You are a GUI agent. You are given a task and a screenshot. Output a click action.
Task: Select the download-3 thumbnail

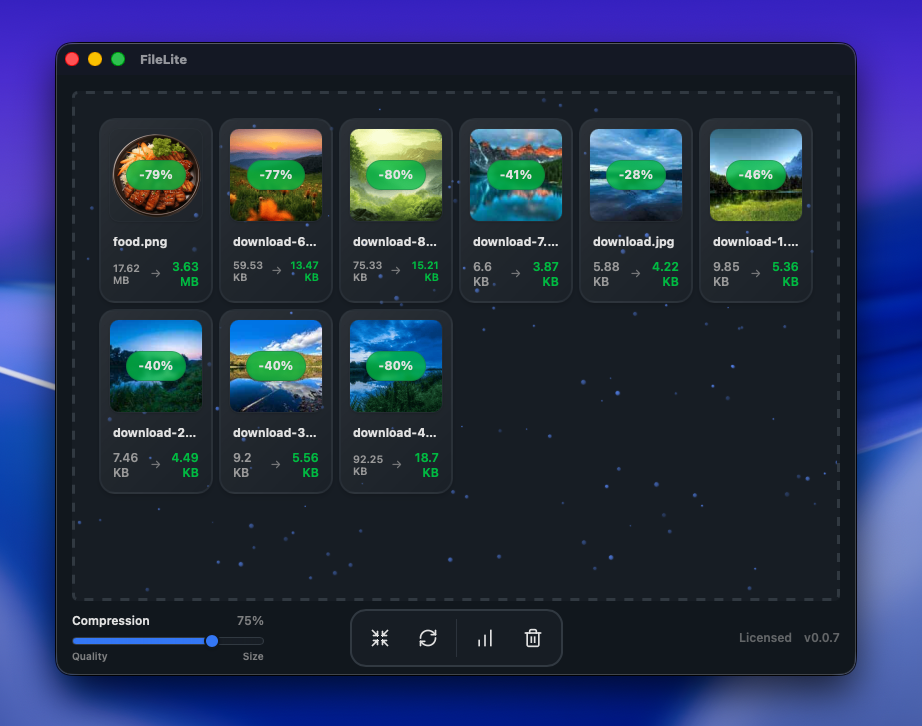(x=275, y=365)
